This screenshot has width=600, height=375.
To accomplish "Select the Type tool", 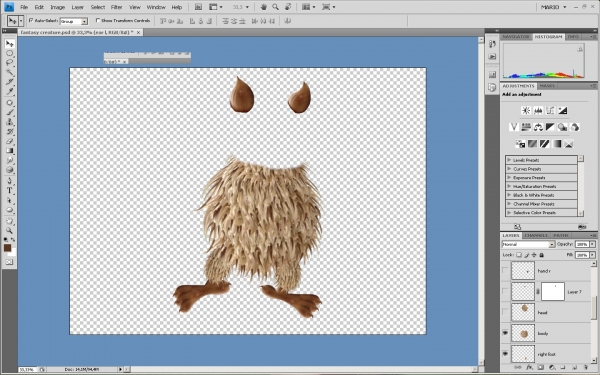I will coord(9,191).
